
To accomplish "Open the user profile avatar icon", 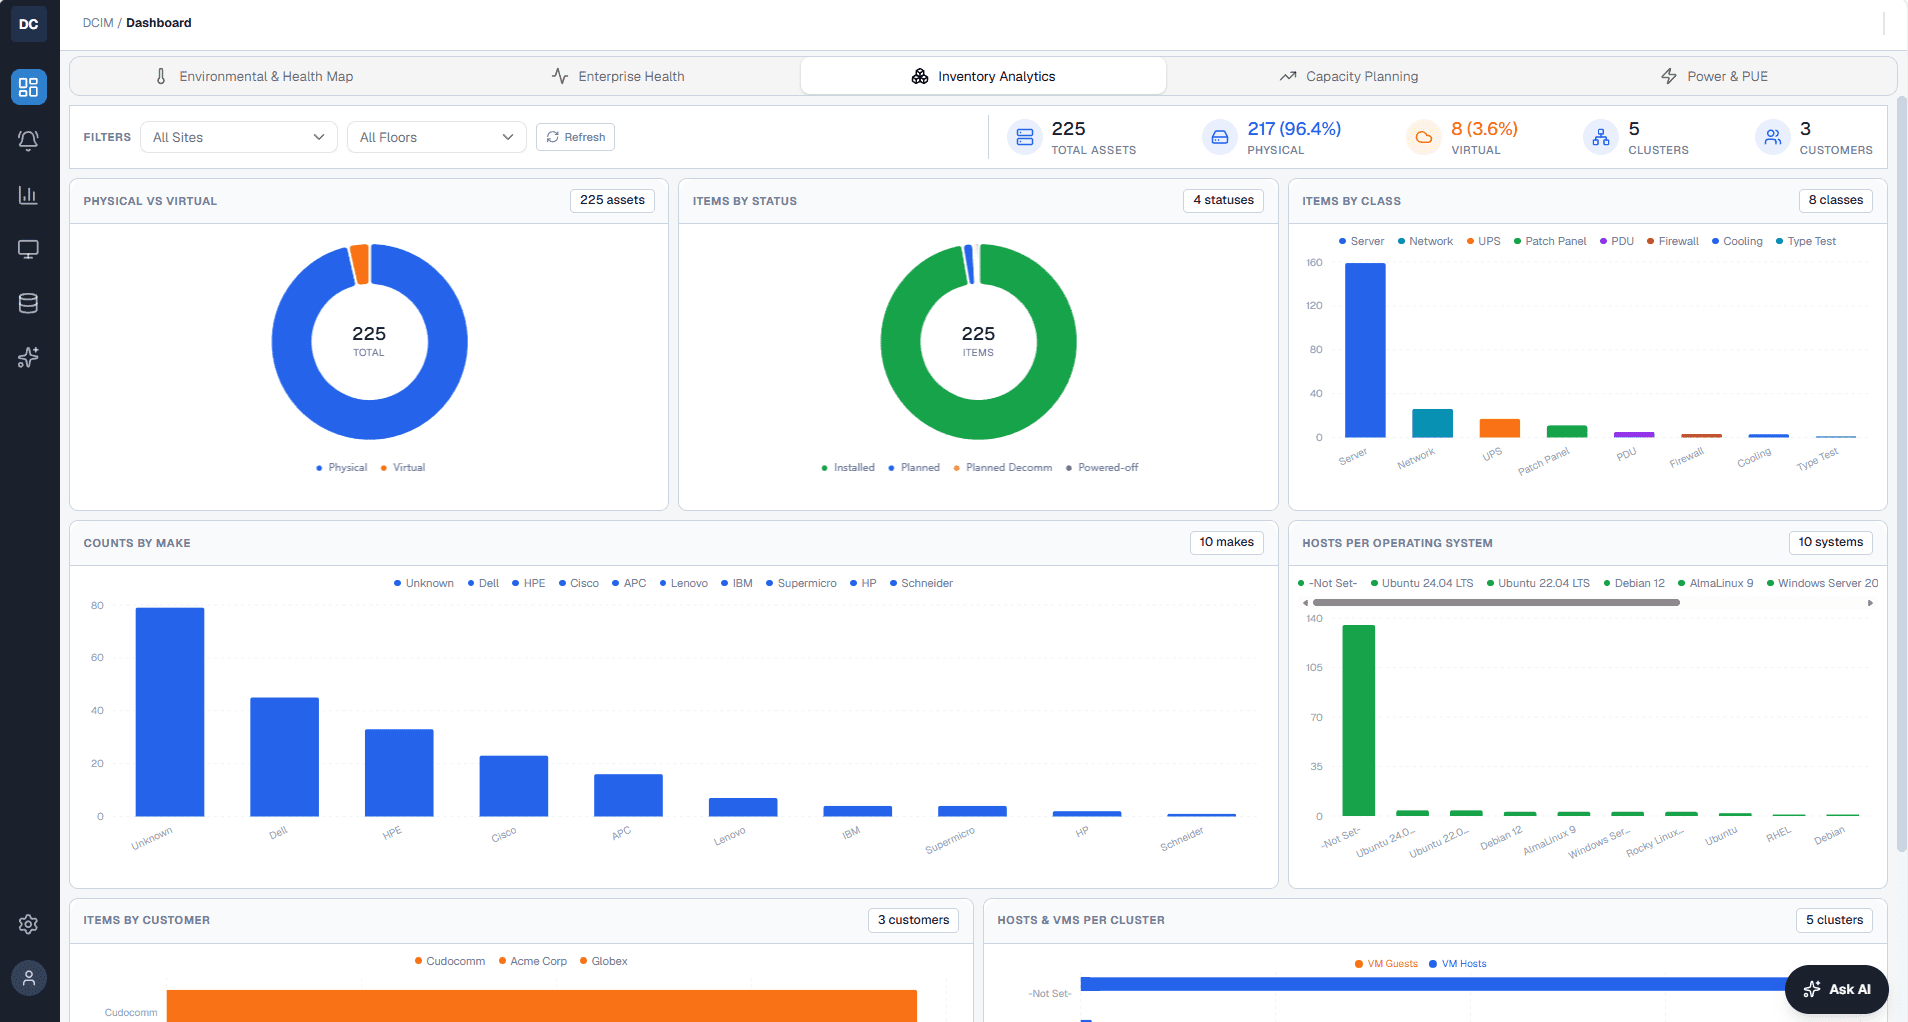I will 29,978.
